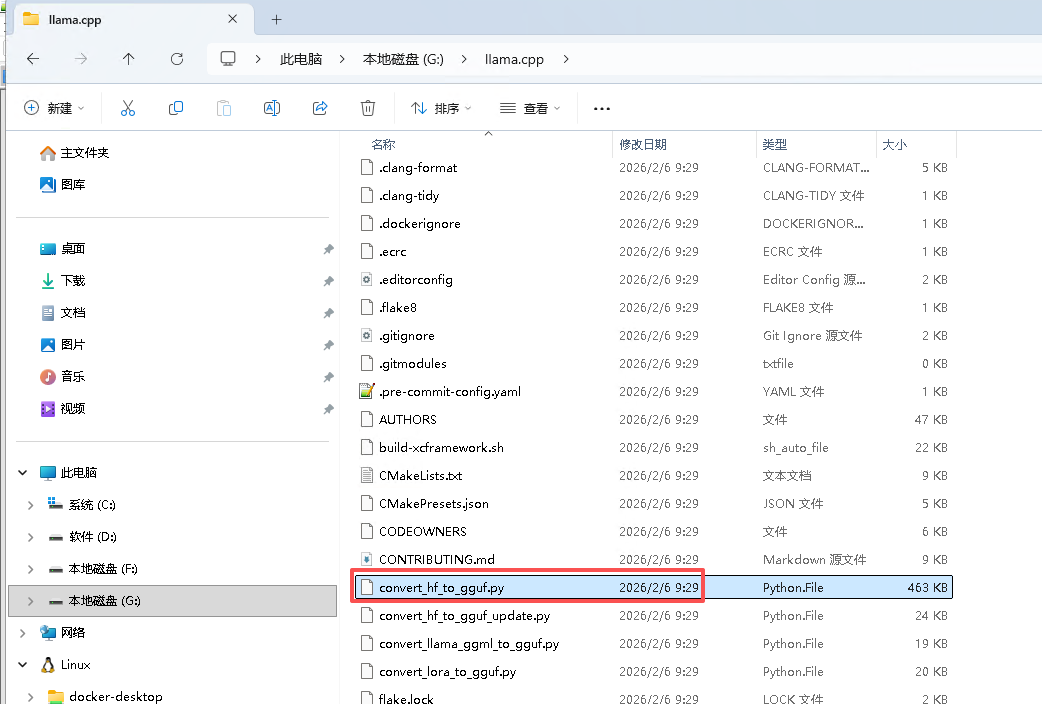The width and height of the screenshot is (1042, 704).
Task: Click the computer monitor icon in address bar
Action: coord(228,59)
